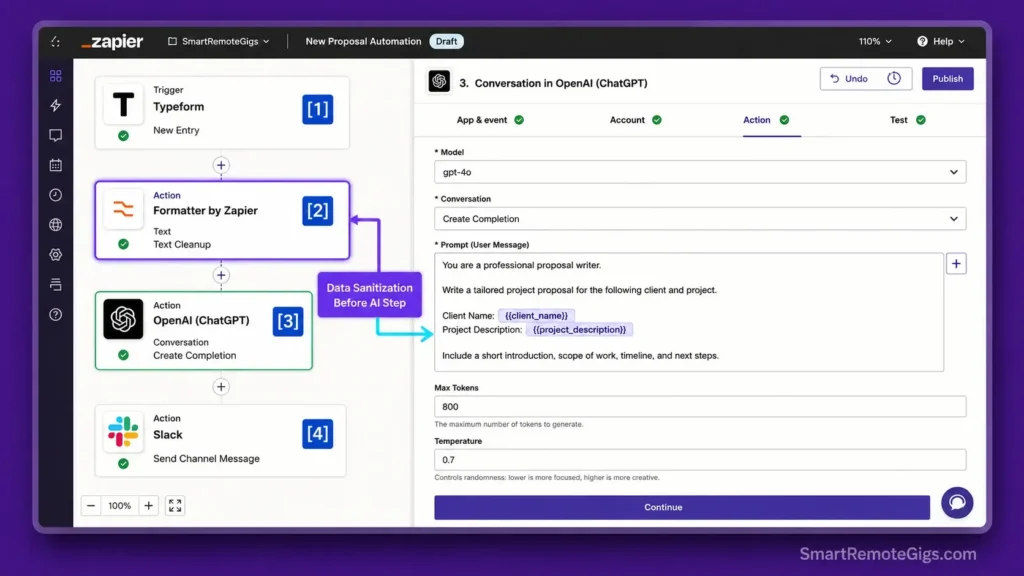Select the Formatter by Zapier step card

click(x=222, y=221)
